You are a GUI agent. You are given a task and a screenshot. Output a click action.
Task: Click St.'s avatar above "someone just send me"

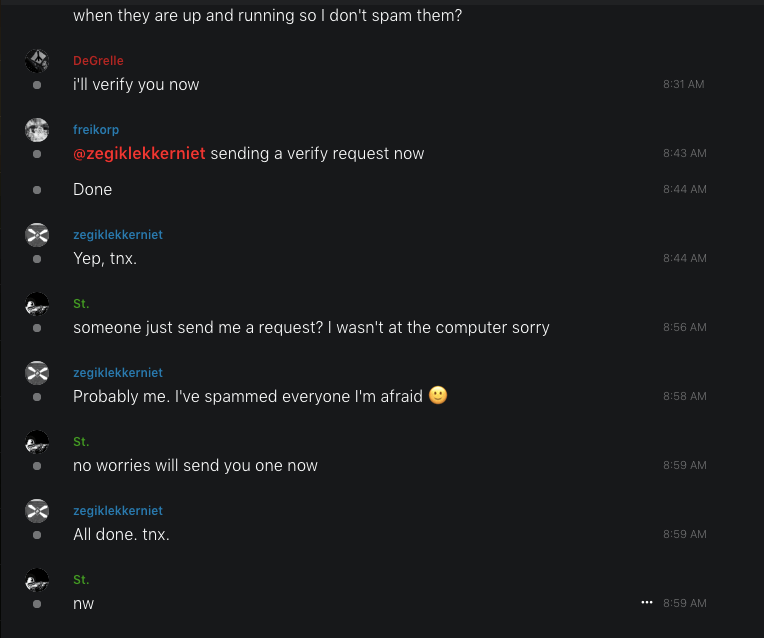tap(37, 304)
